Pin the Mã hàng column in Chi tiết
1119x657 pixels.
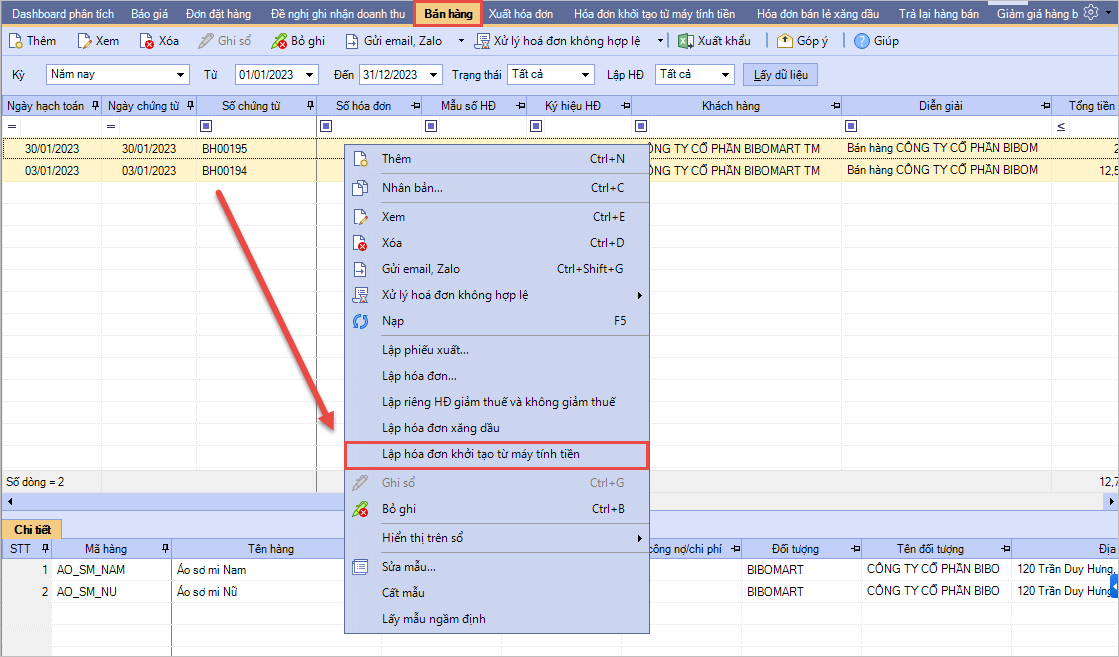[164, 549]
